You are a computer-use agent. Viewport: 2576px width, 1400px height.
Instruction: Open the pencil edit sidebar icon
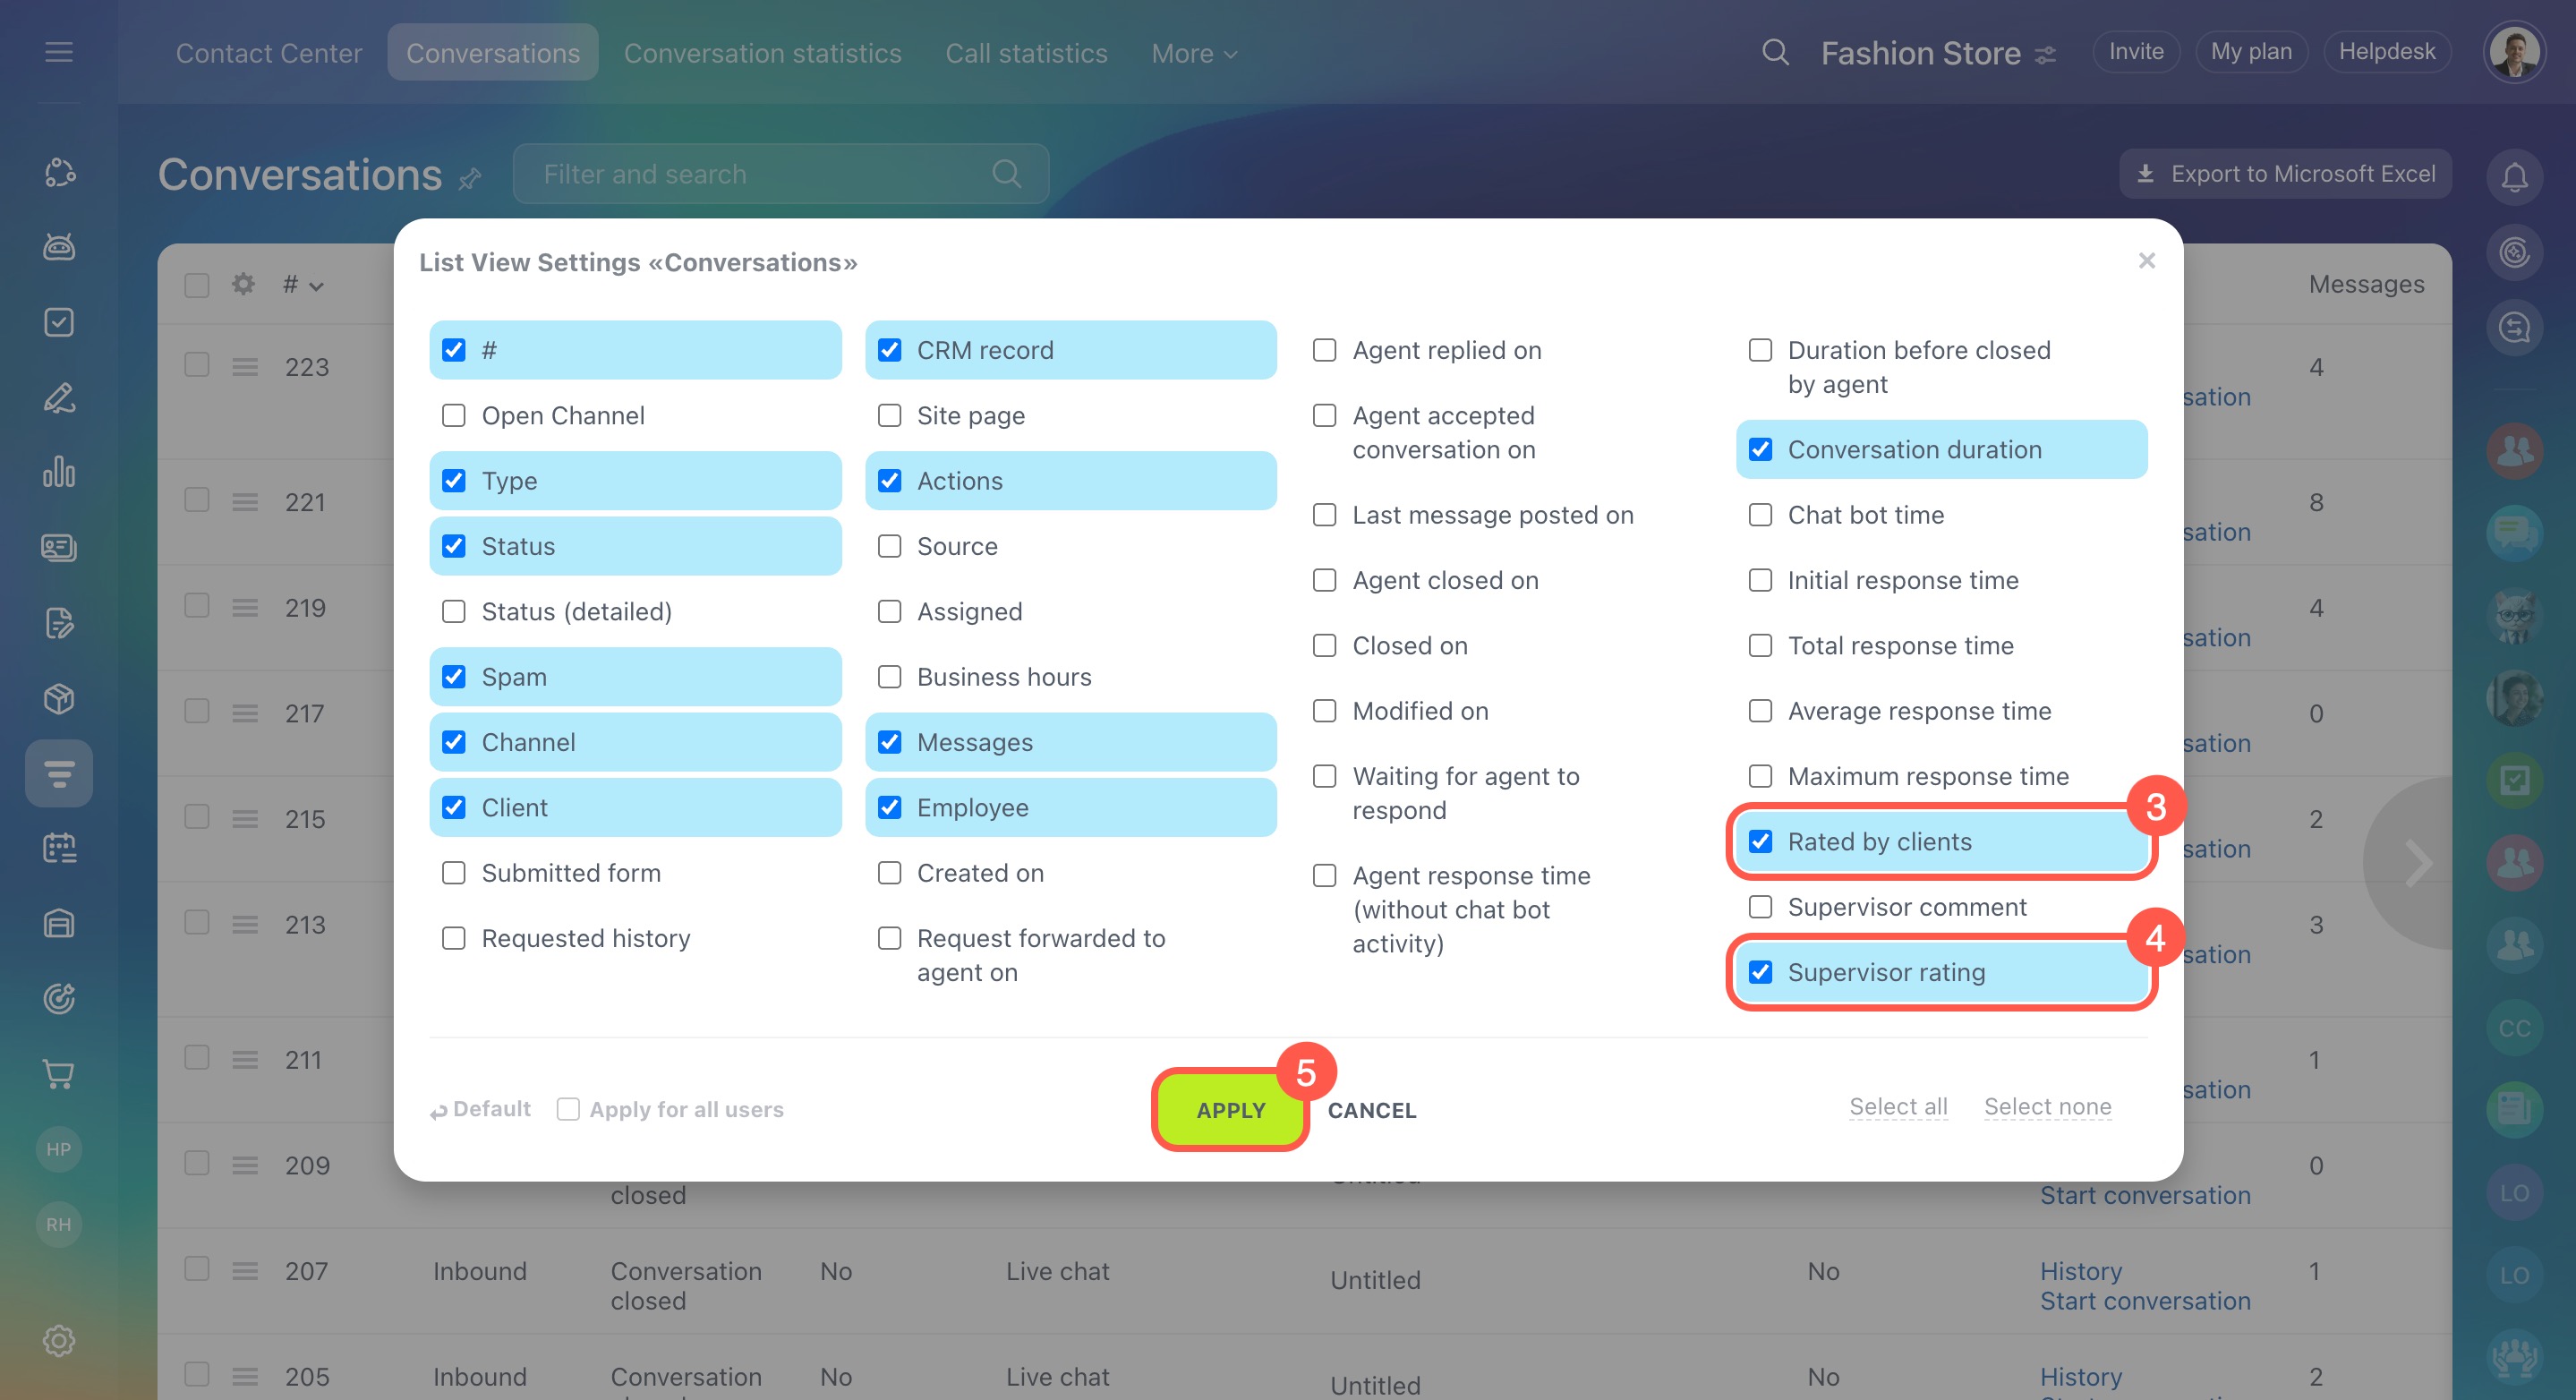59,397
